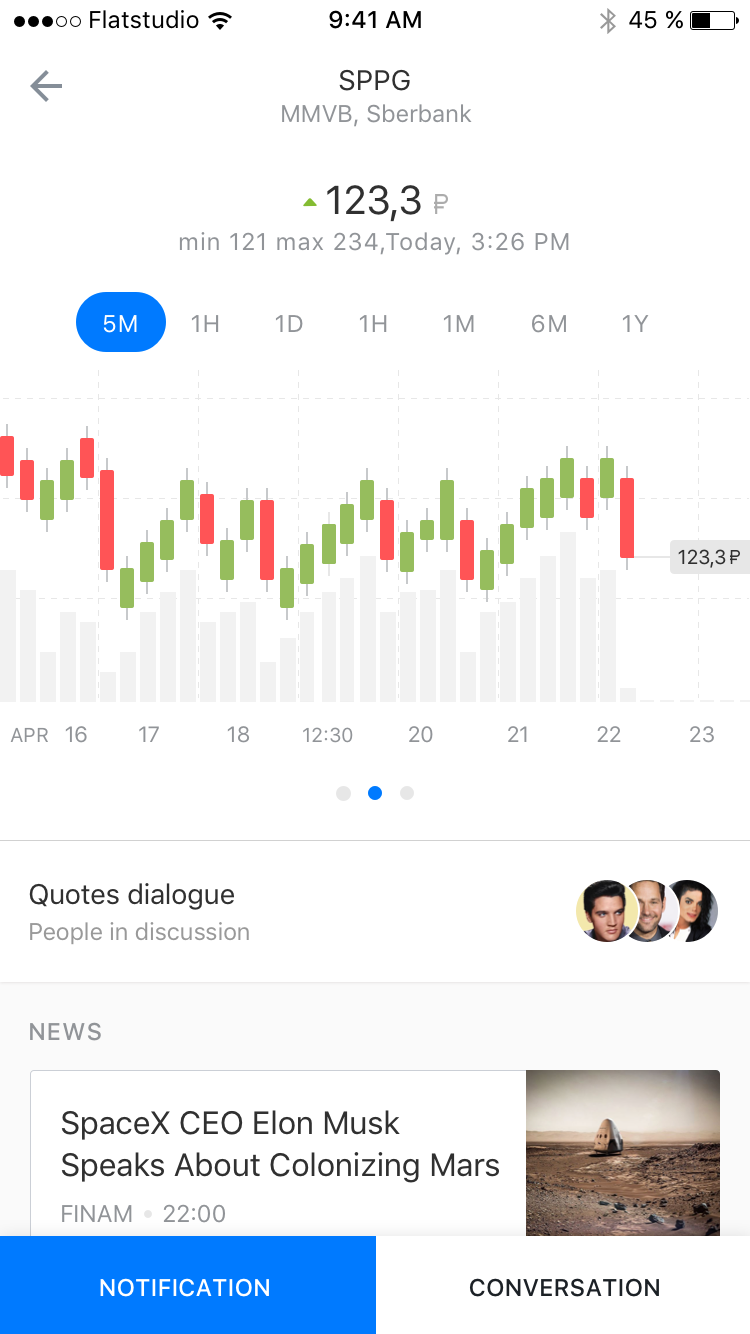Tap the Elvis avatar in Quotes dialogue
The image size is (750, 1334).
tap(607, 911)
